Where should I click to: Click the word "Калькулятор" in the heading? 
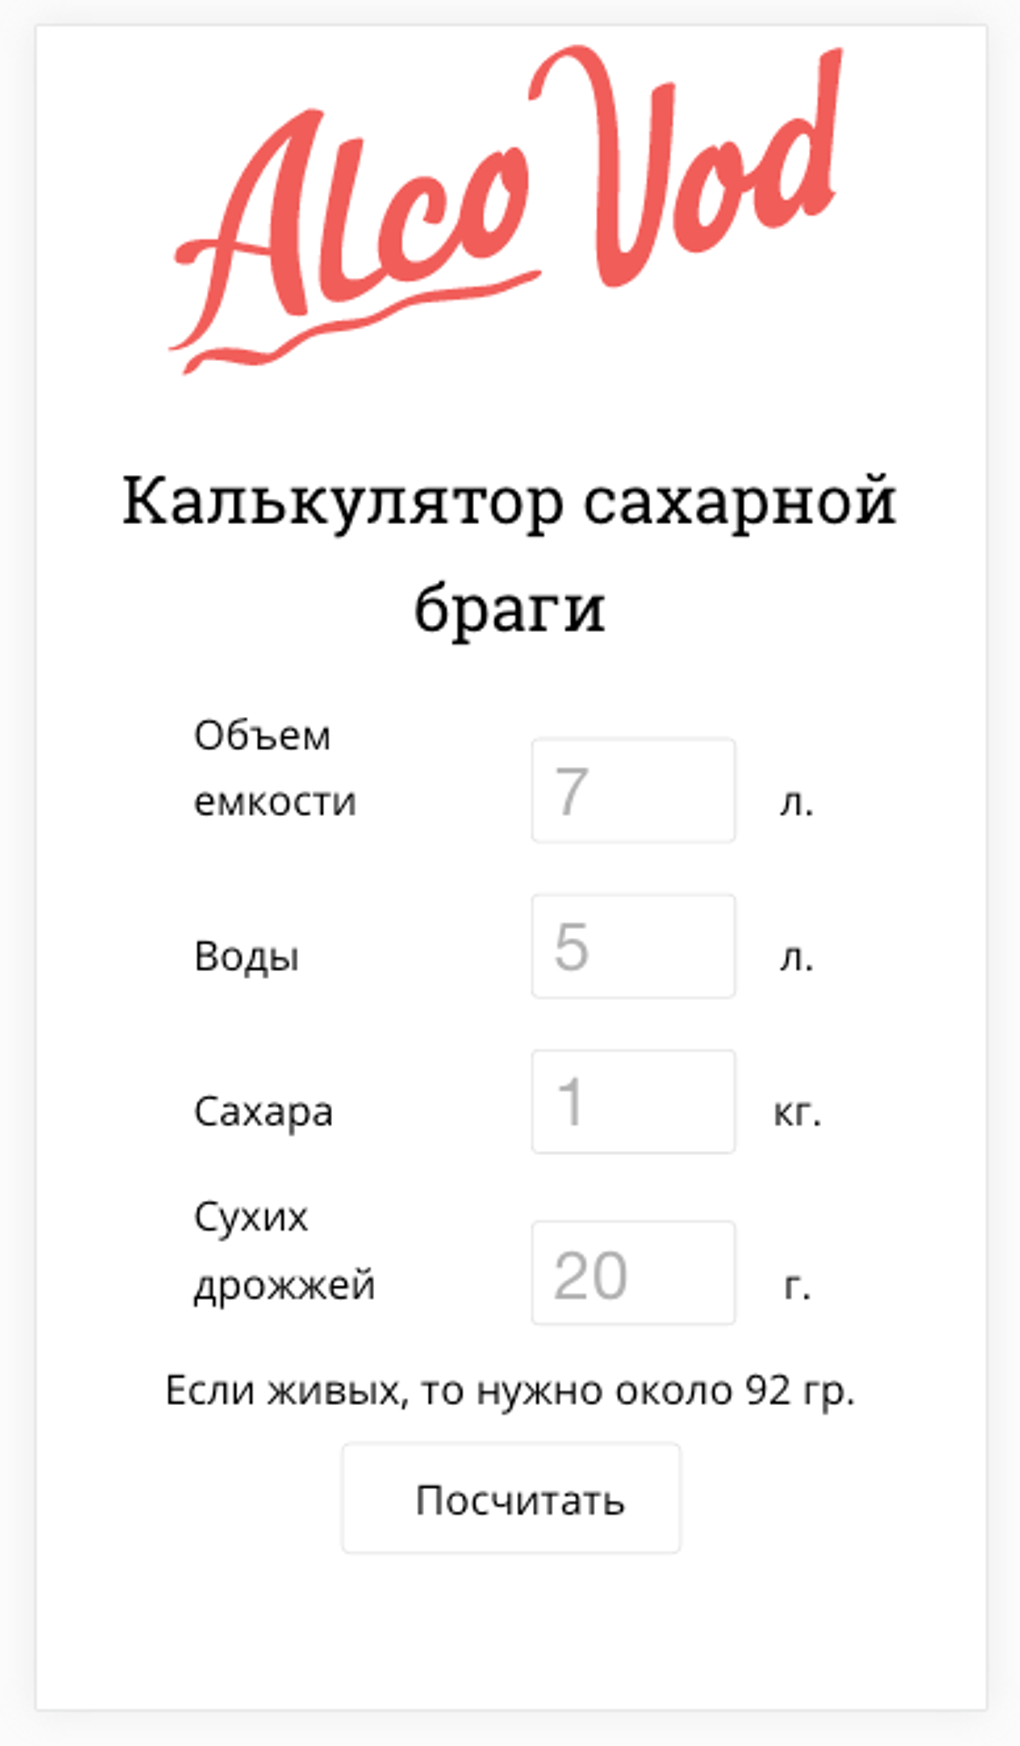pos(342,502)
